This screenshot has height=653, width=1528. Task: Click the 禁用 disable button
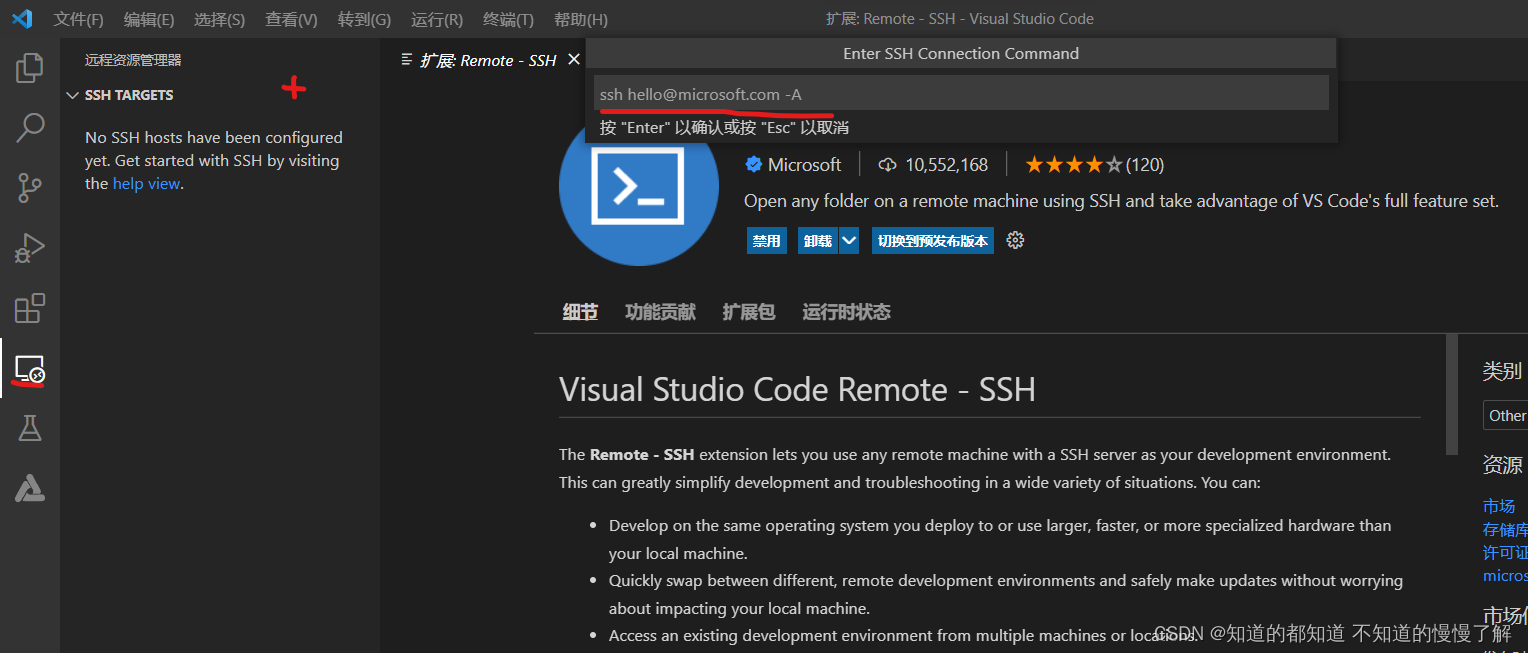click(766, 241)
